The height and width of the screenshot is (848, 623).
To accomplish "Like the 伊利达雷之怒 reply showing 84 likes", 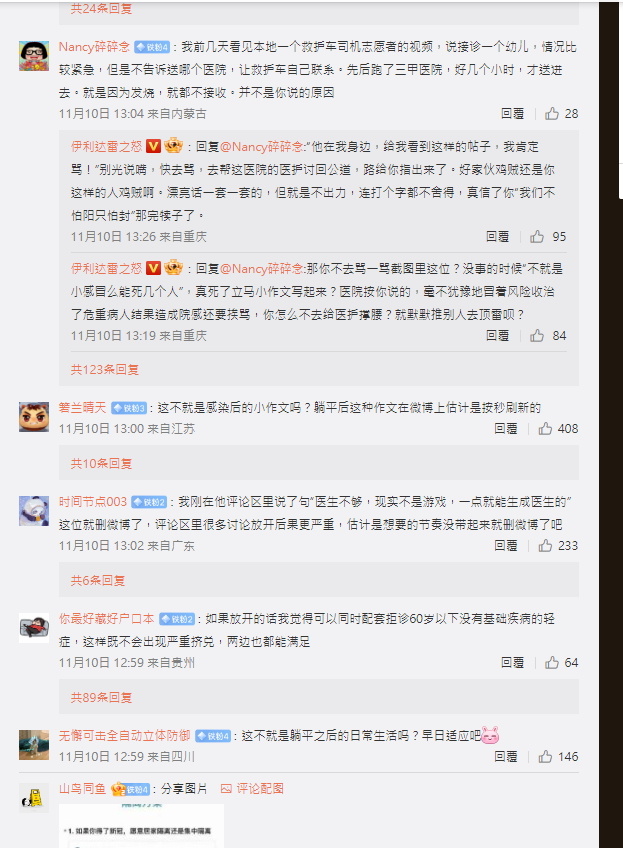I will (x=537, y=335).
